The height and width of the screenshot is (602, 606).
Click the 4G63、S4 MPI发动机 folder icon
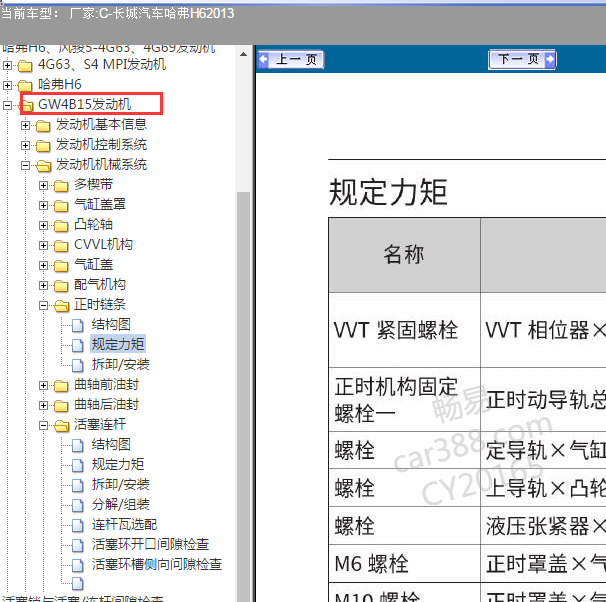pyautogui.click(x=25, y=66)
